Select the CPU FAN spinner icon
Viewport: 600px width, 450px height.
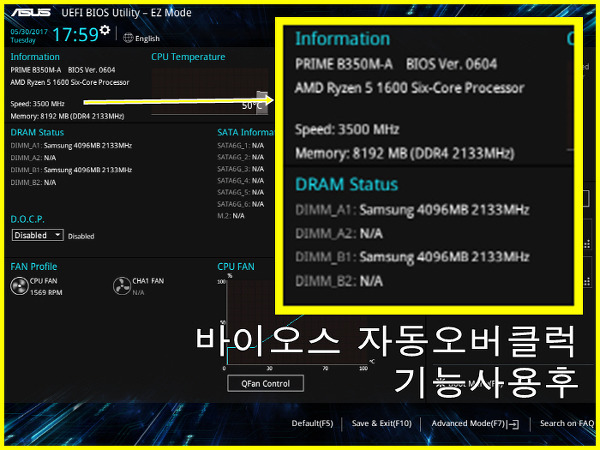pos(19,286)
